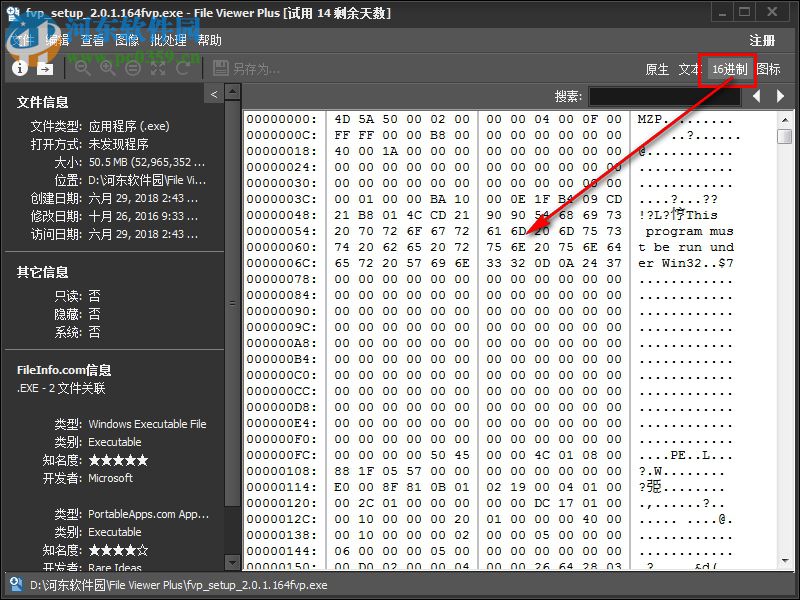Click the open-with arrow icon on the toolbar

coord(45,69)
